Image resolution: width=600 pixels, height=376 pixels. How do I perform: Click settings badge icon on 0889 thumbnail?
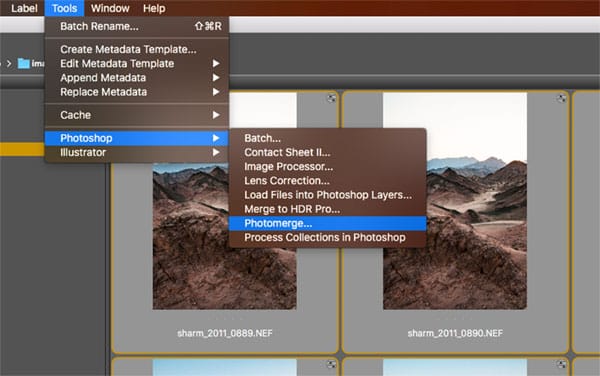click(331, 98)
